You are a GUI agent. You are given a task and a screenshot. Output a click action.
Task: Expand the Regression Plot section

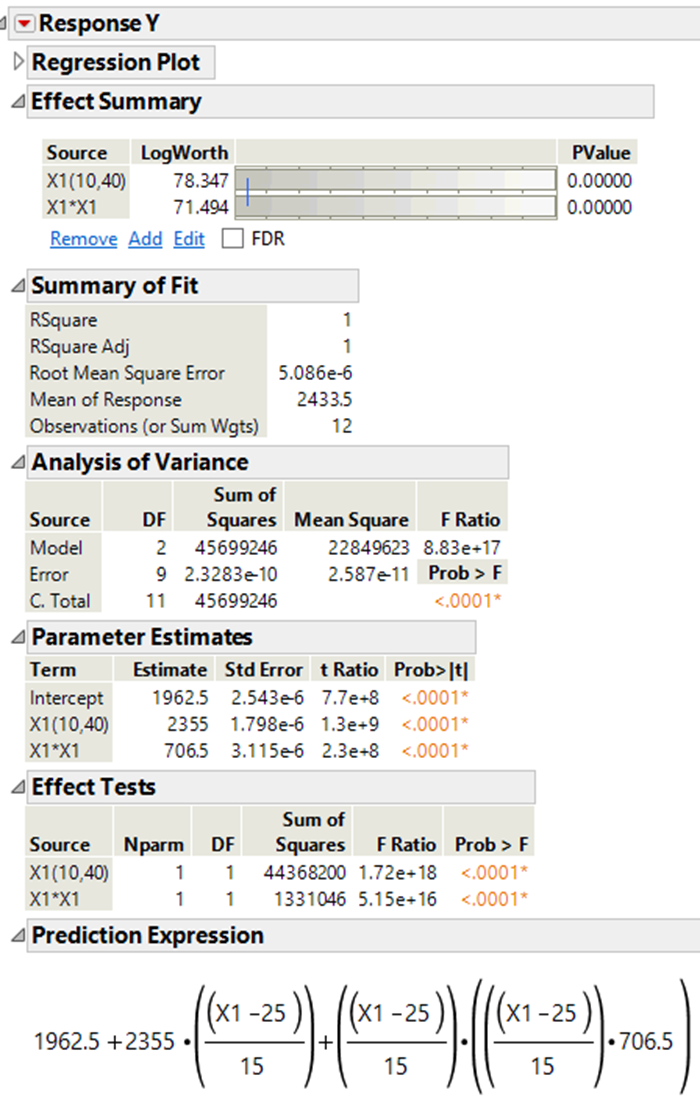click(x=18, y=62)
